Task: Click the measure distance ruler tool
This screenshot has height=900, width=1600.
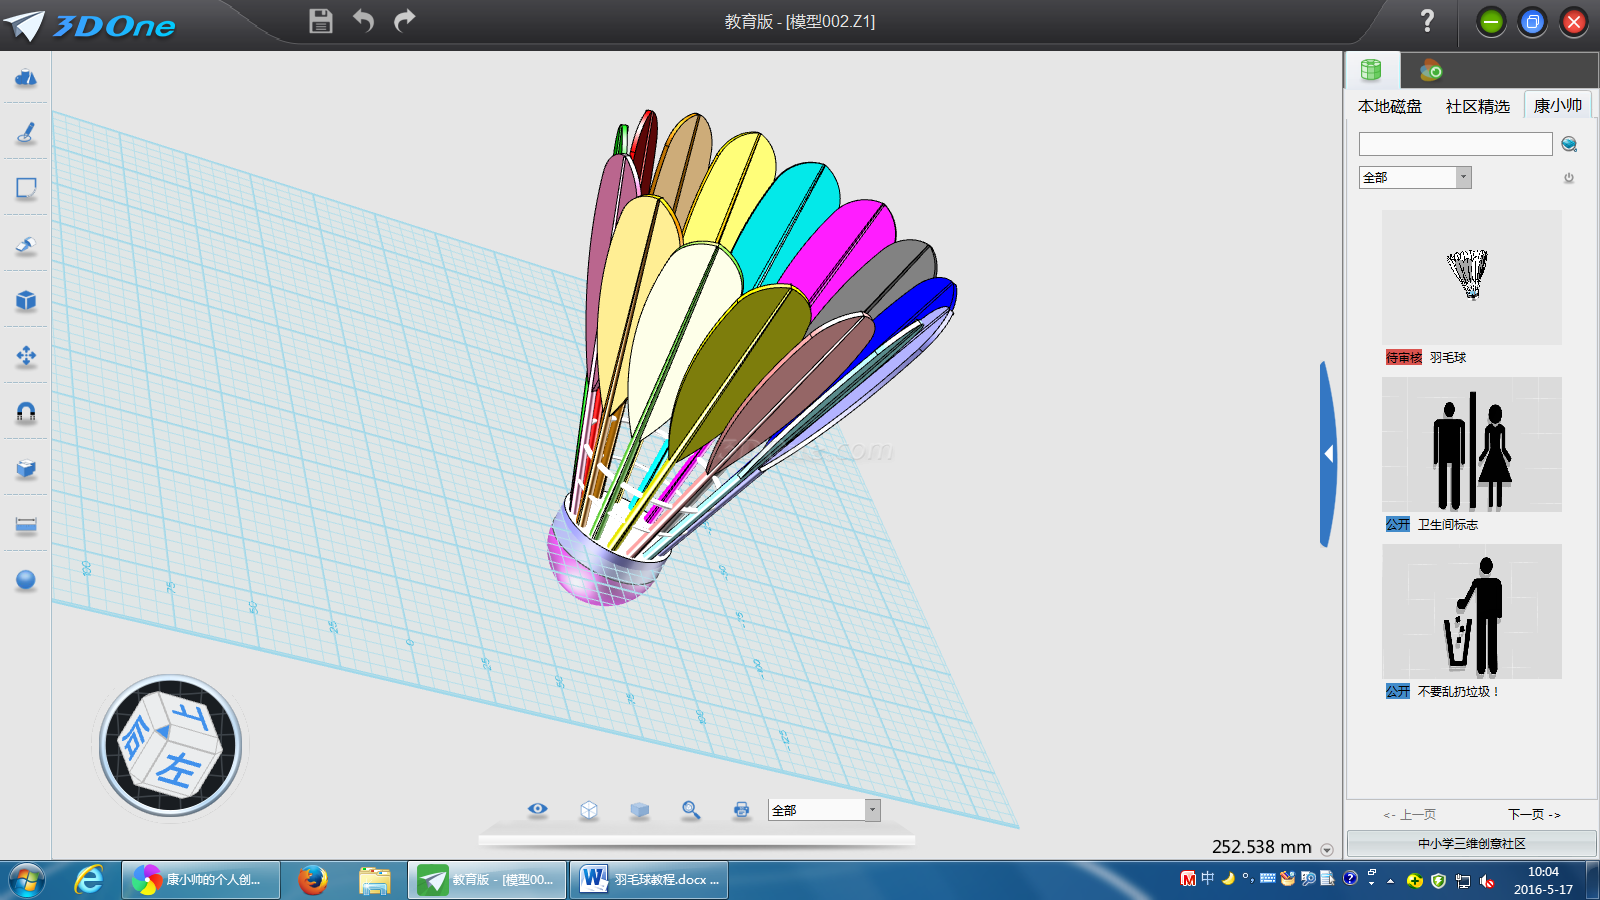Action: click(x=26, y=524)
